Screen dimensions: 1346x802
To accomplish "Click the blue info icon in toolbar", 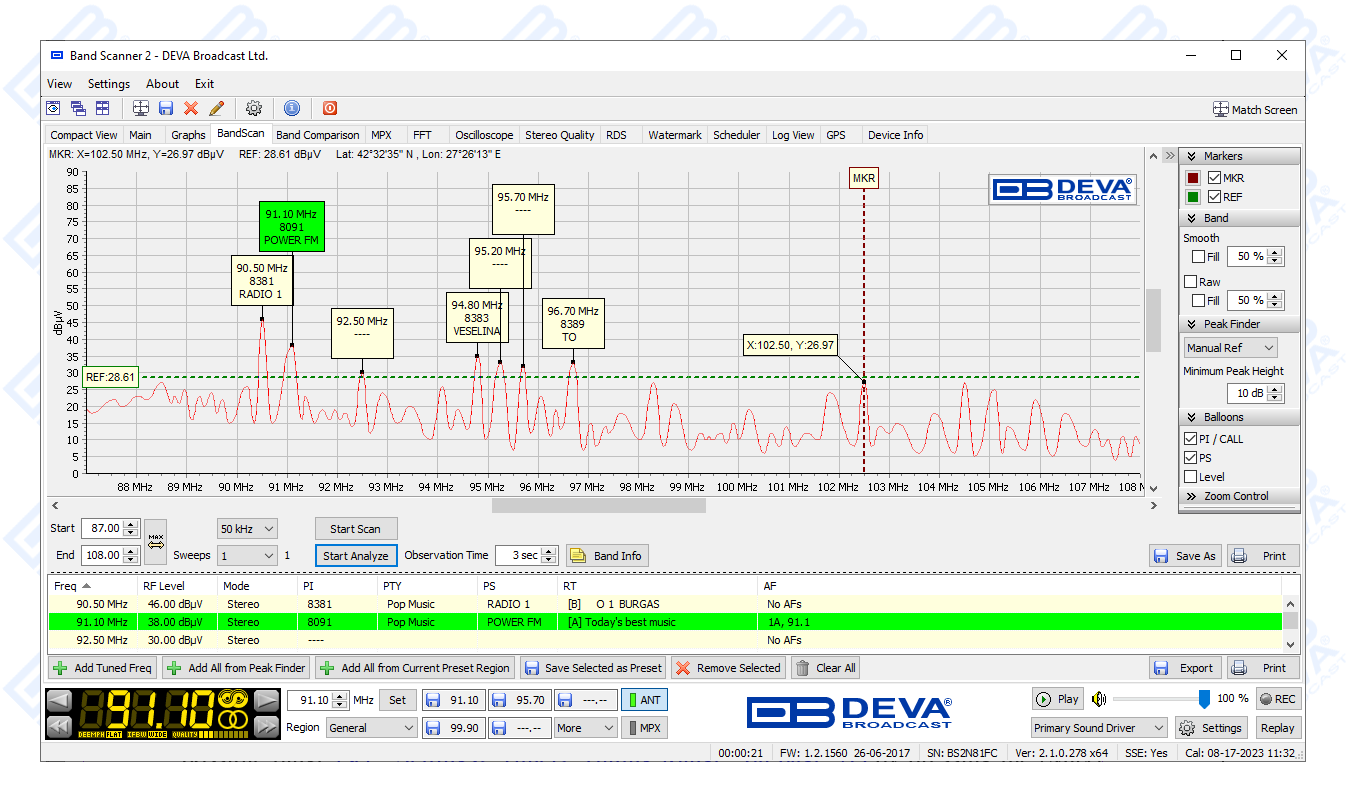I will [292, 108].
